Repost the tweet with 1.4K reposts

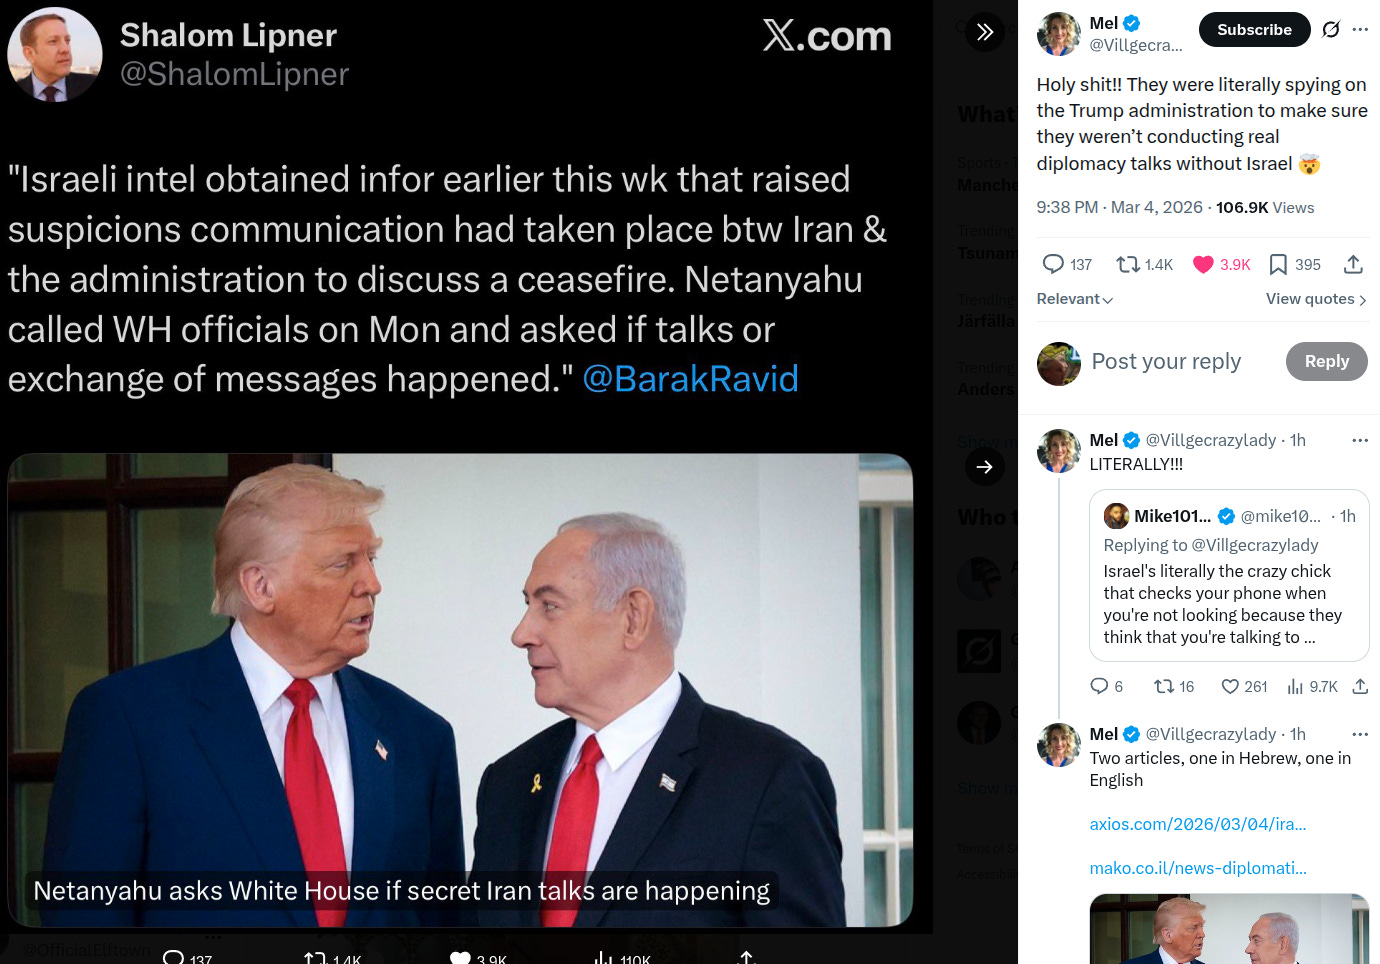pyautogui.click(x=1144, y=264)
